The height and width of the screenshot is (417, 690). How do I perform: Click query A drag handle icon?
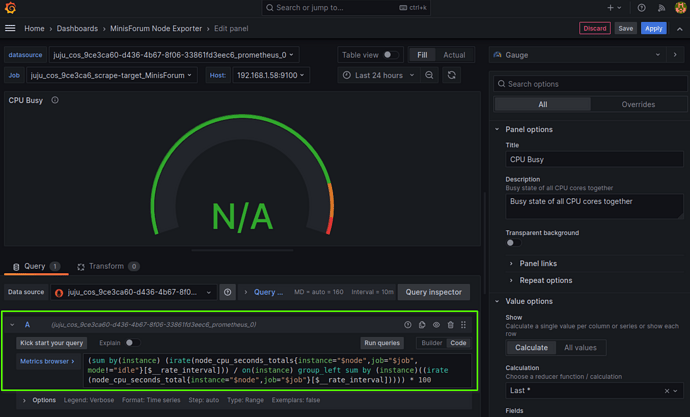(x=463, y=325)
